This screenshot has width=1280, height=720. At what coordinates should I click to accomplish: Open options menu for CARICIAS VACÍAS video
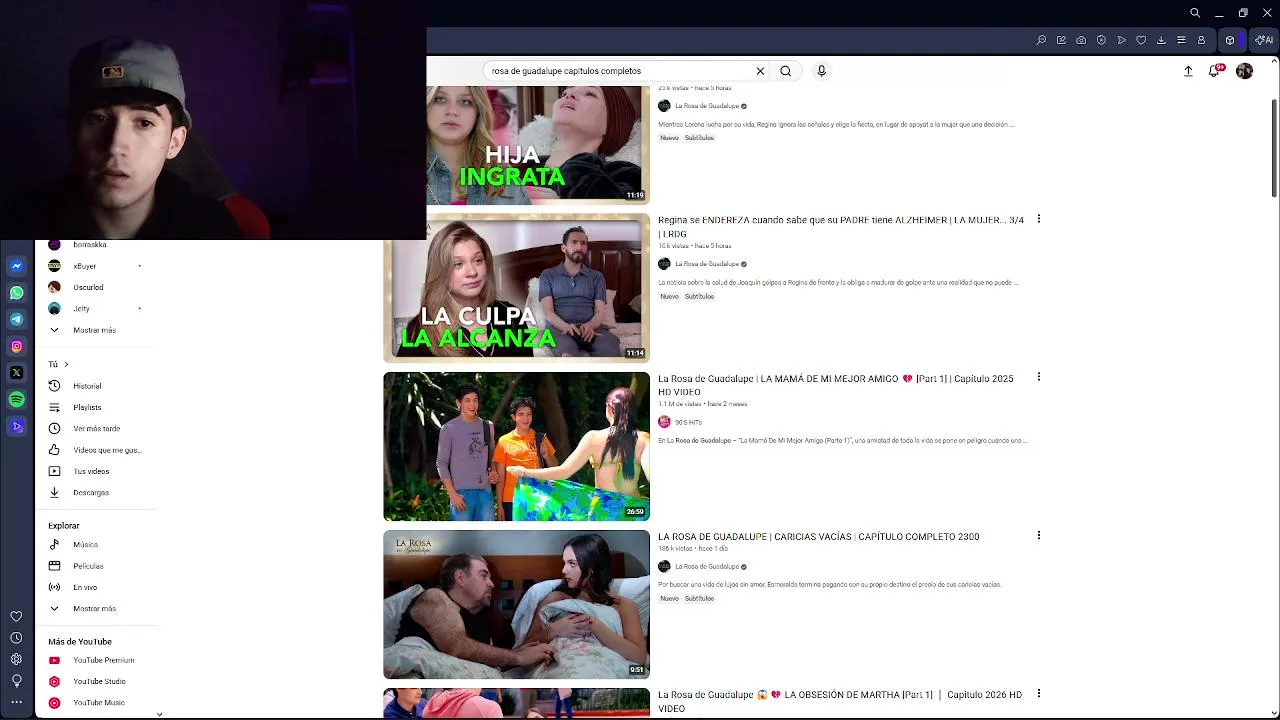(x=1038, y=536)
